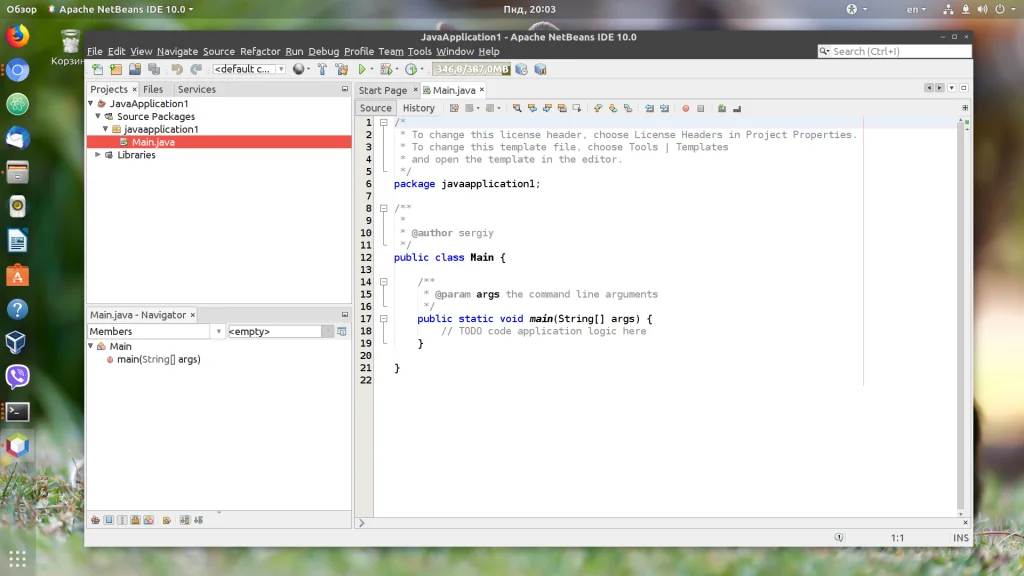Run the project with the green play icon
This screenshot has height=576, width=1024.
click(362, 69)
